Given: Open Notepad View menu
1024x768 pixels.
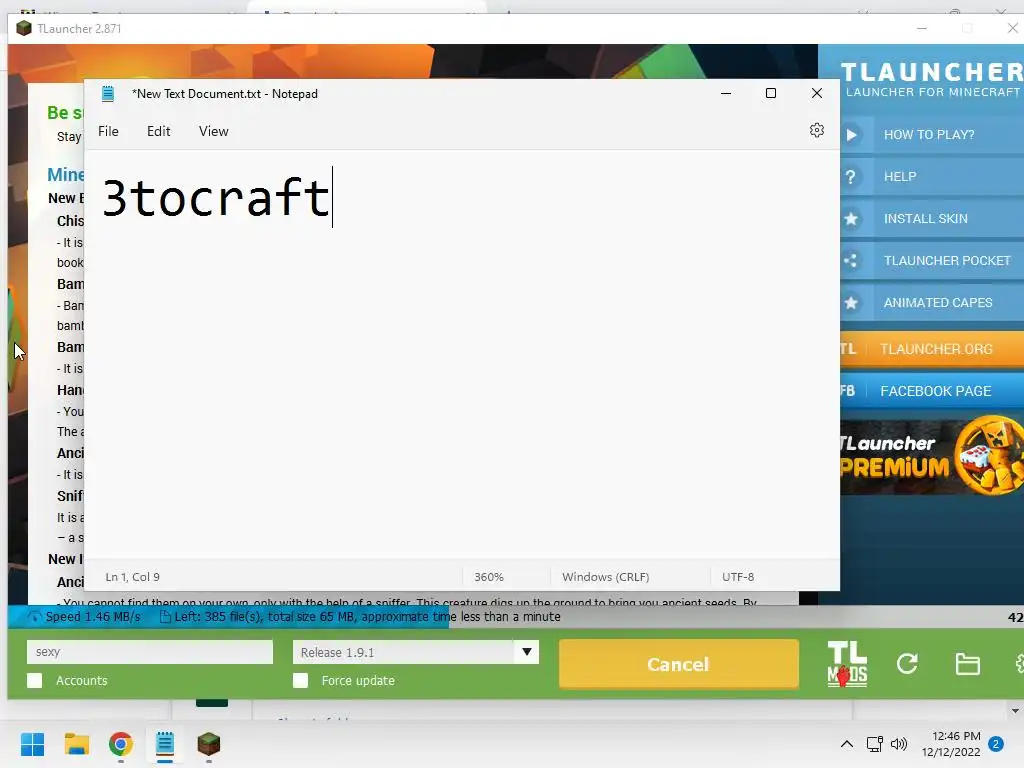Looking at the screenshot, I should (214, 131).
